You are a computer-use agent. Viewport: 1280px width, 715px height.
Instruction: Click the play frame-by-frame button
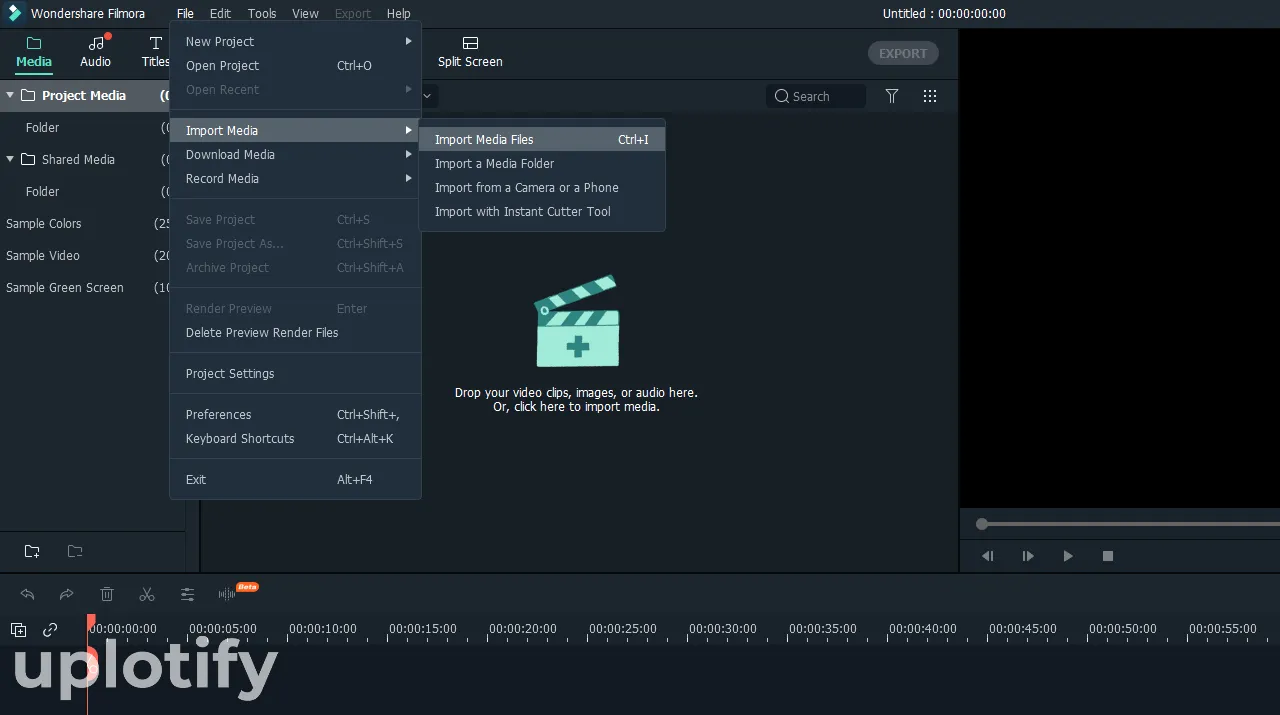[1028, 556]
